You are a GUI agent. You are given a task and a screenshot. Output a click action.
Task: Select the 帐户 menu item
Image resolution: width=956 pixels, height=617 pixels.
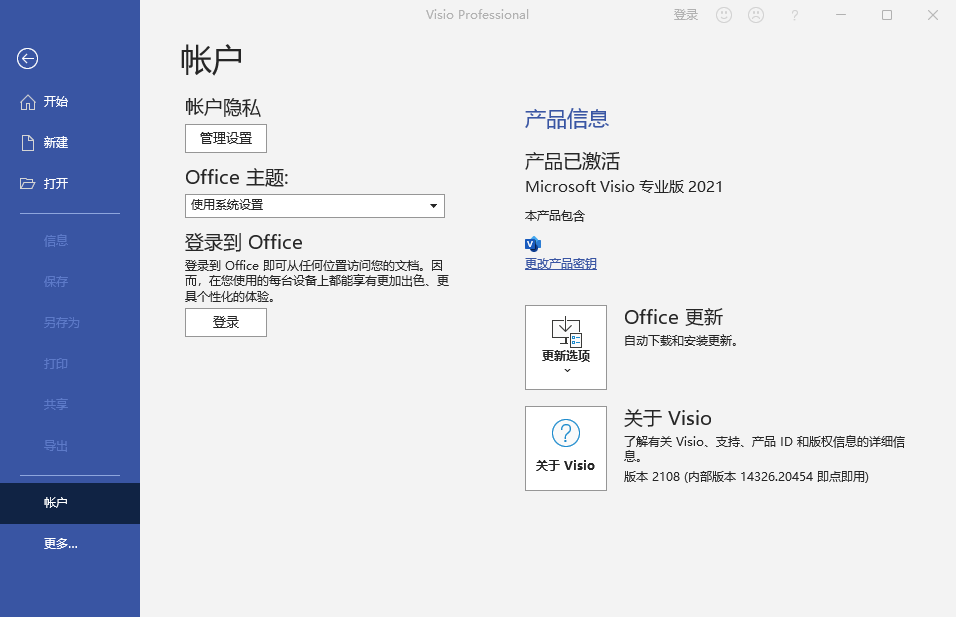coord(70,503)
